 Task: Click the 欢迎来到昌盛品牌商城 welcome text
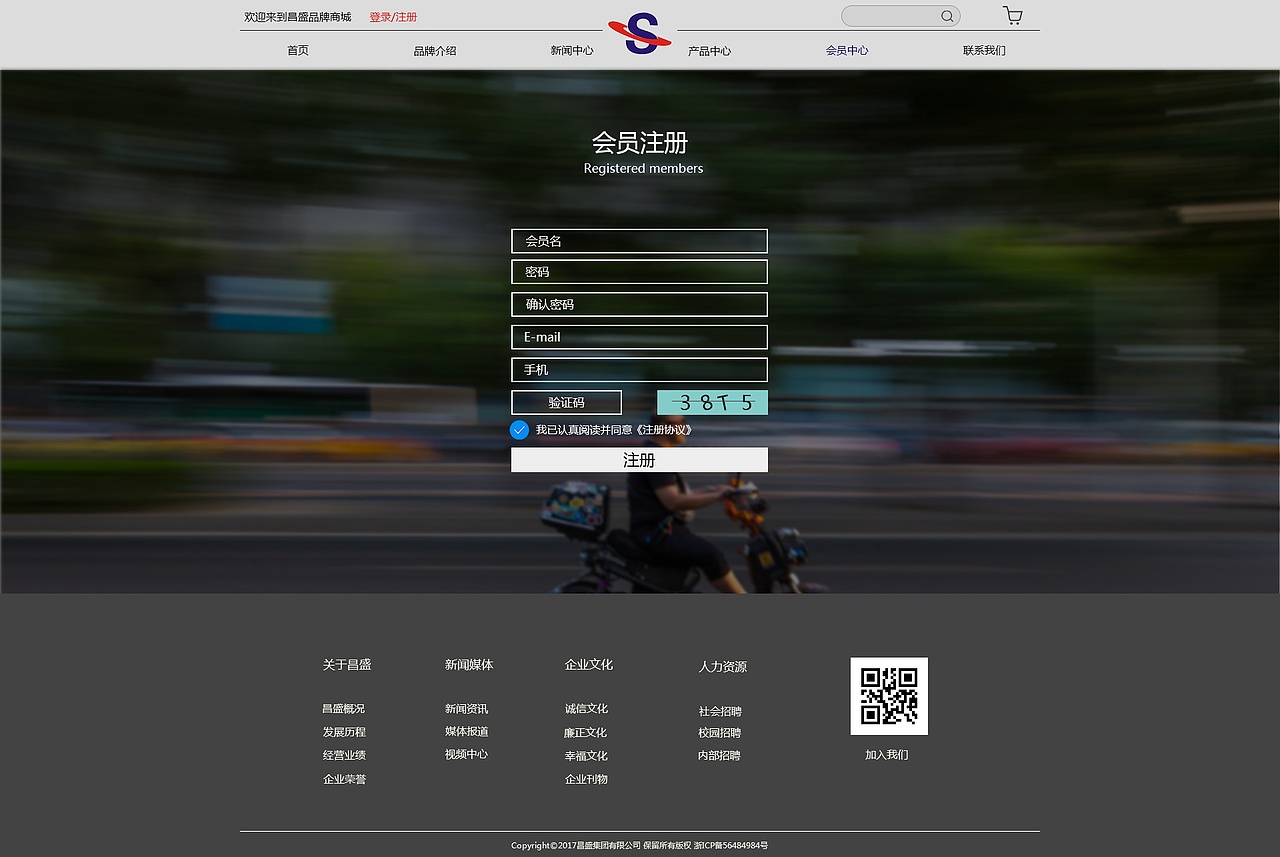[x=298, y=17]
